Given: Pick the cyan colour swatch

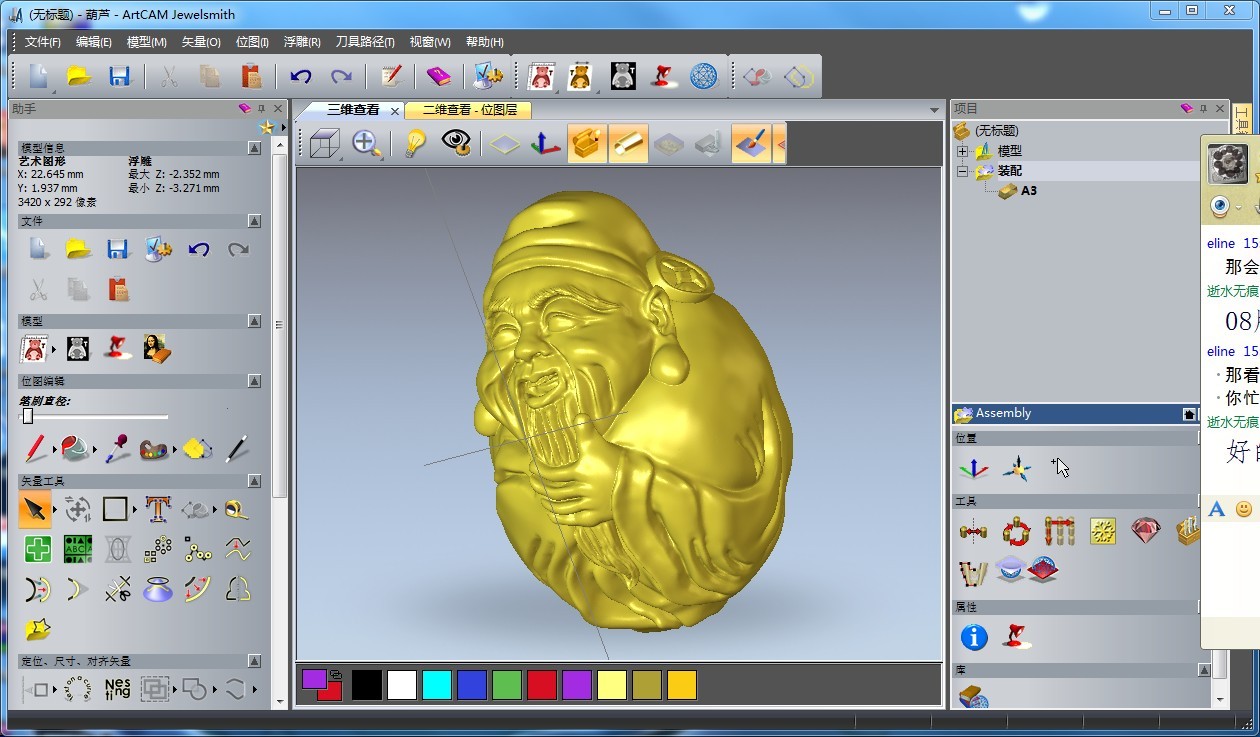Looking at the screenshot, I should click(436, 685).
